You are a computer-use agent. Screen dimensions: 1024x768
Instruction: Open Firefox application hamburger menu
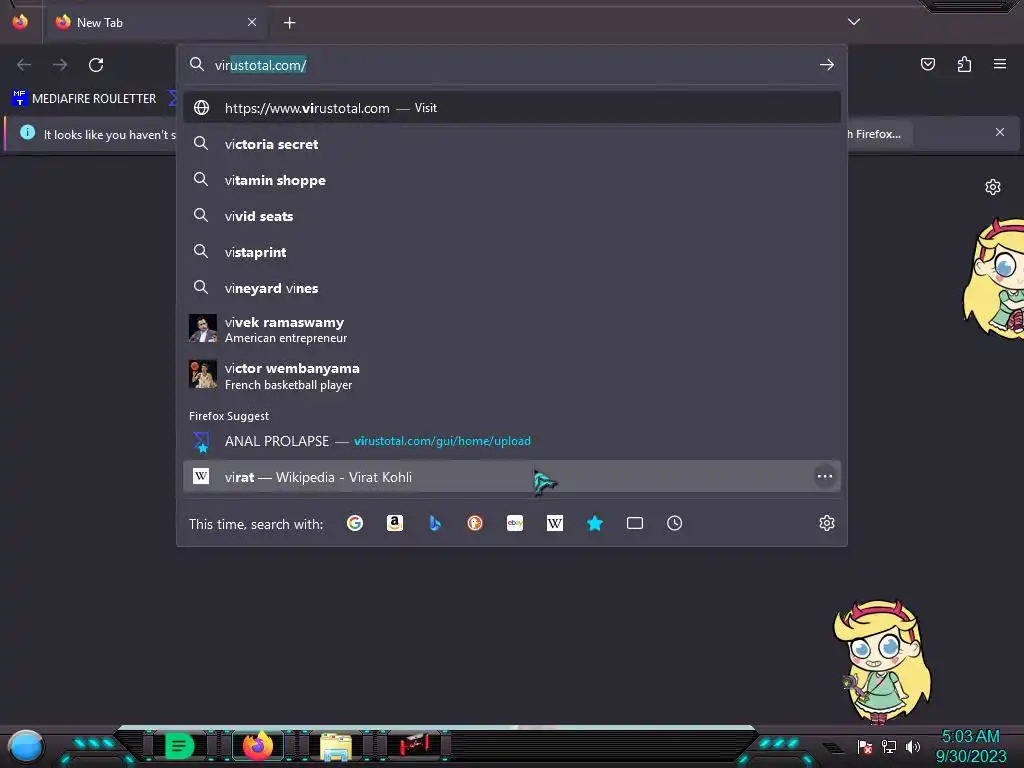pyautogui.click(x=1000, y=64)
